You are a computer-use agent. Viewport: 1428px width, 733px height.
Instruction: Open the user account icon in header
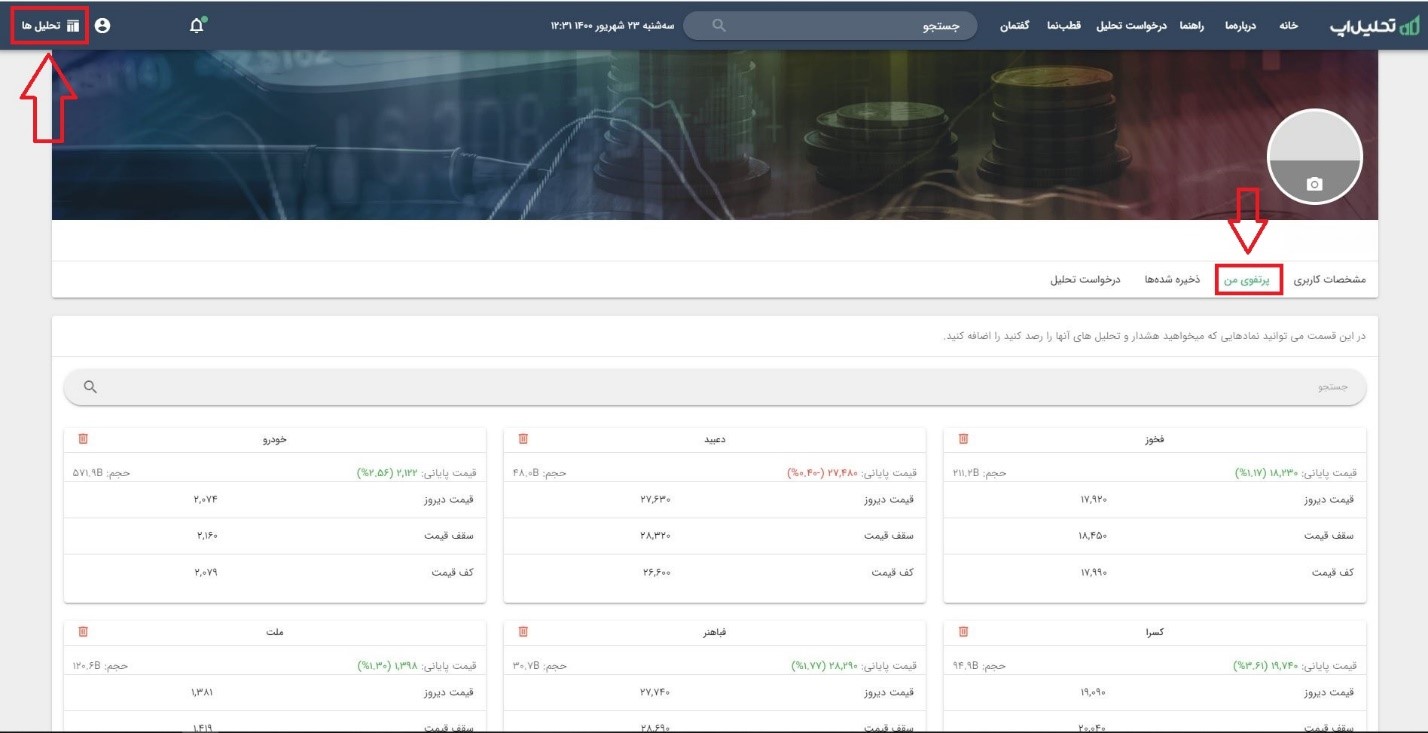coord(102,25)
